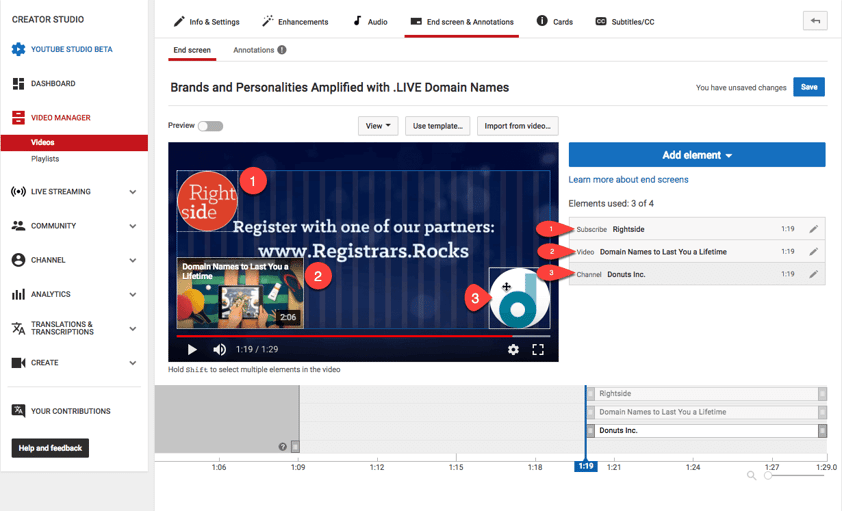Open the Subtitles/CC tab

[x=625, y=21]
